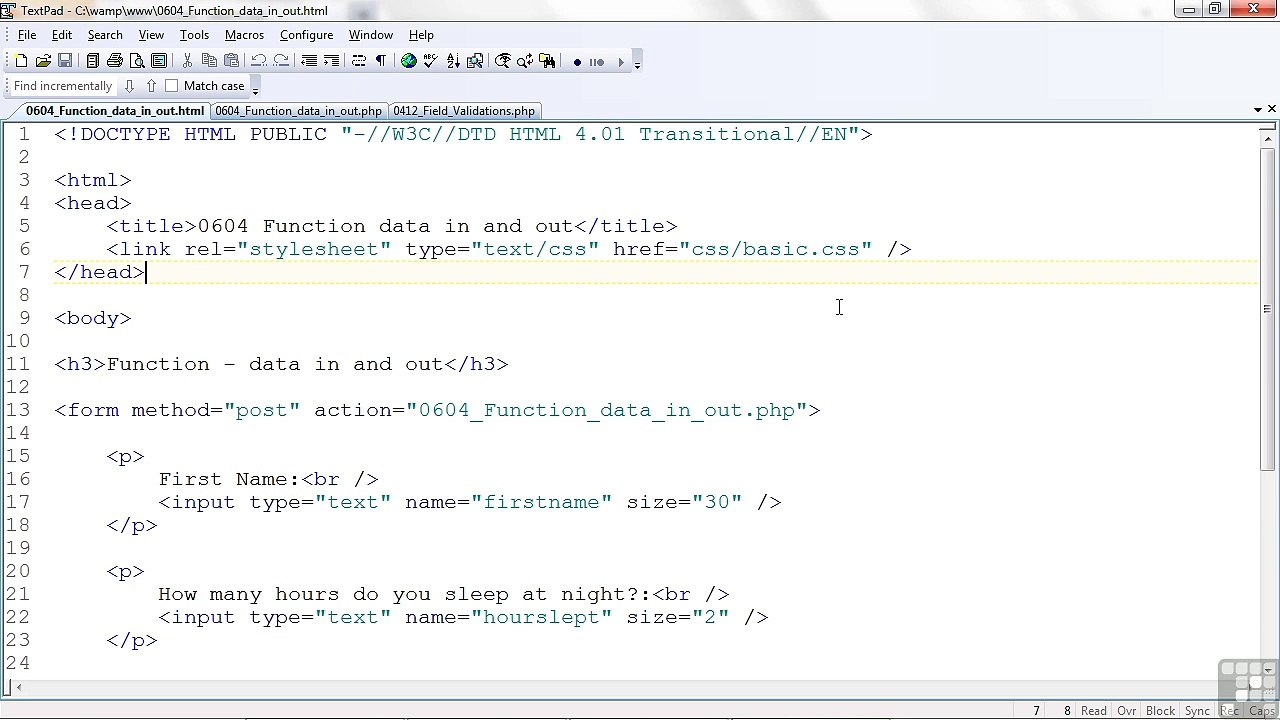Click the "<body>" tag on line 9
Screen dimensions: 1280x720
coord(93,318)
